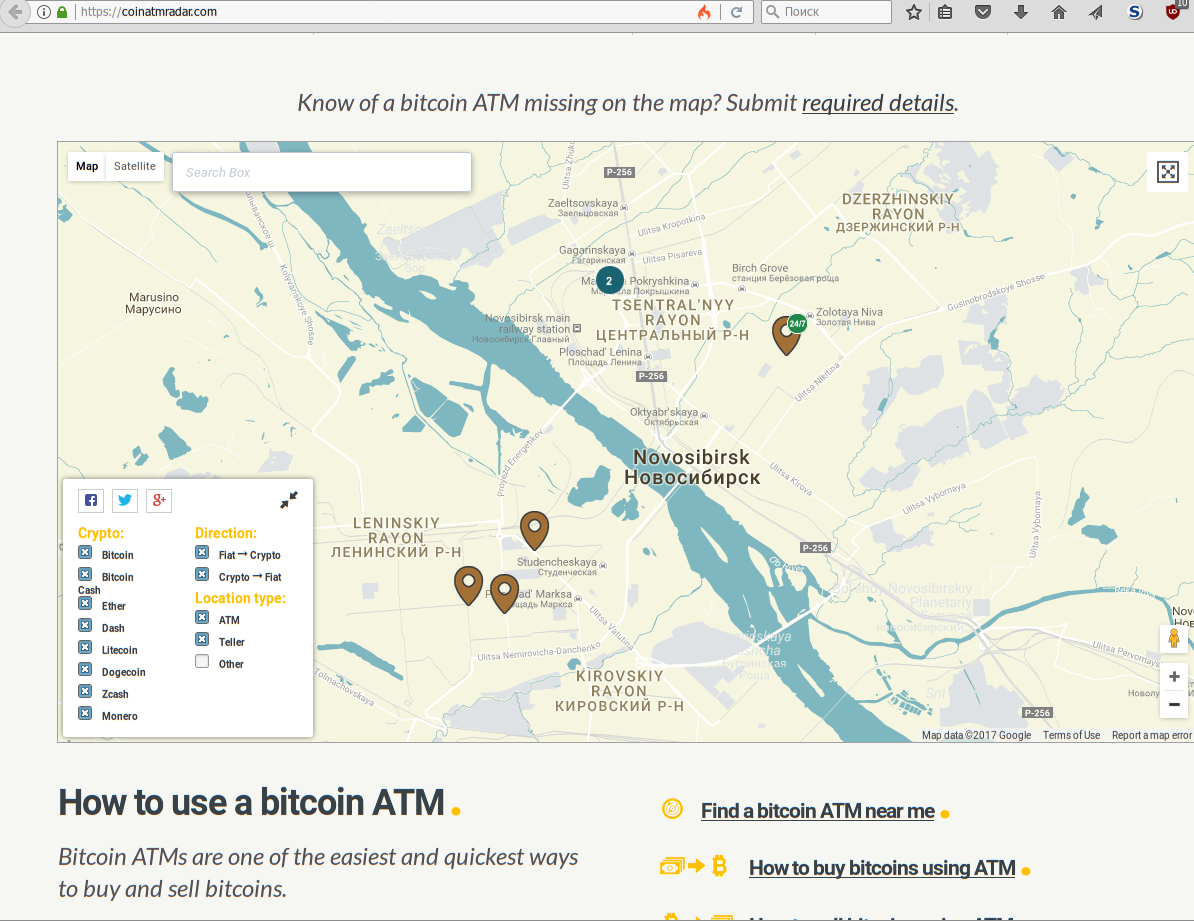Open Find a bitcoin ATM near me
The height and width of the screenshot is (921, 1194).
coord(817,811)
